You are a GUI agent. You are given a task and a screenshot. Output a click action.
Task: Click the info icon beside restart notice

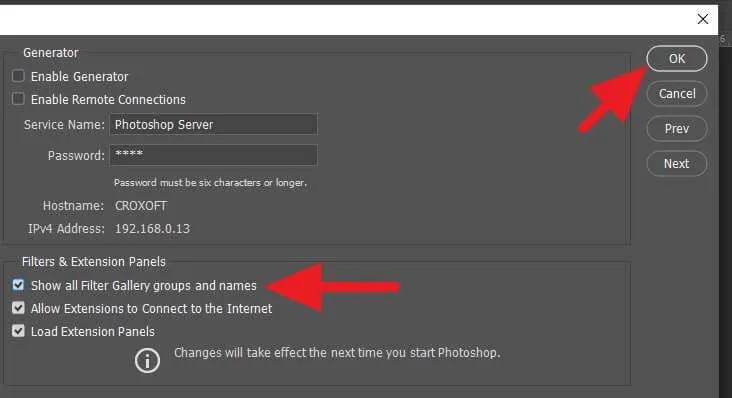147,361
